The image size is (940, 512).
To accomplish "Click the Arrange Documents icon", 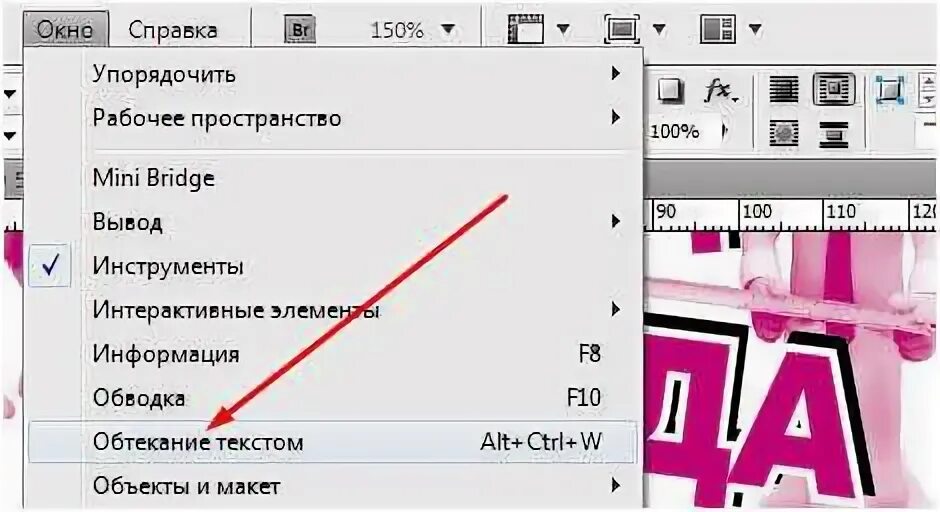I will pos(718,28).
